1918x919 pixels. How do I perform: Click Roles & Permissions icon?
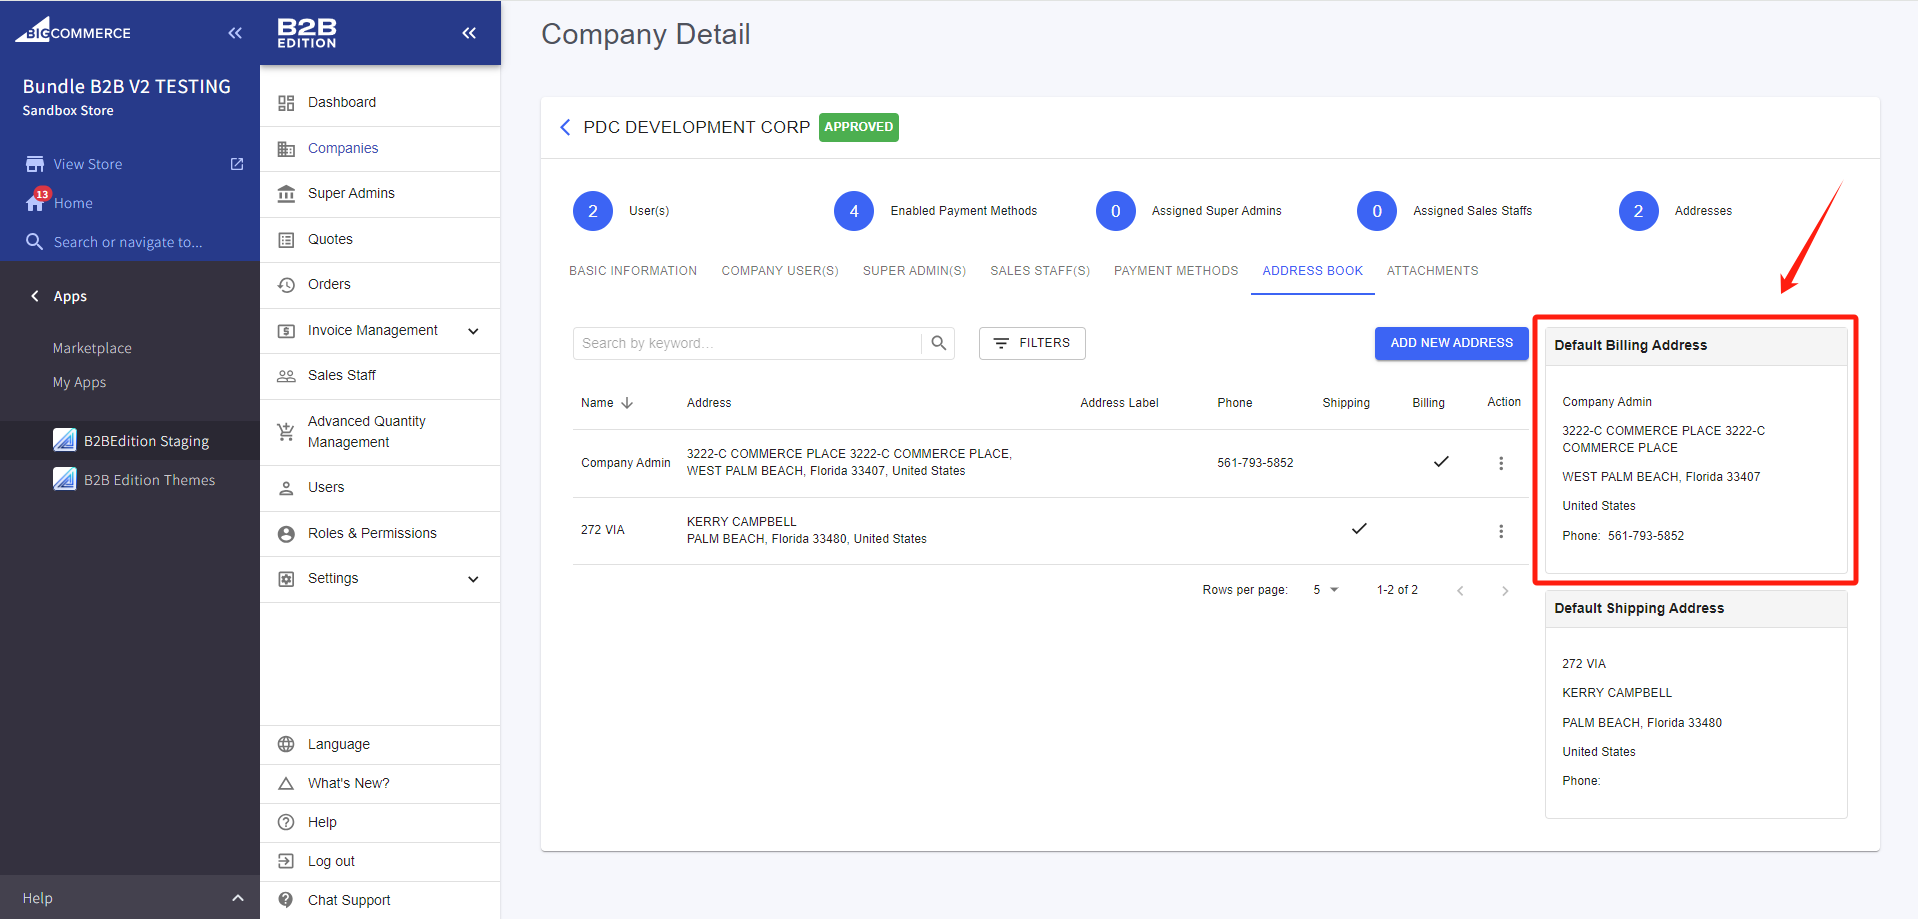(286, 534)
